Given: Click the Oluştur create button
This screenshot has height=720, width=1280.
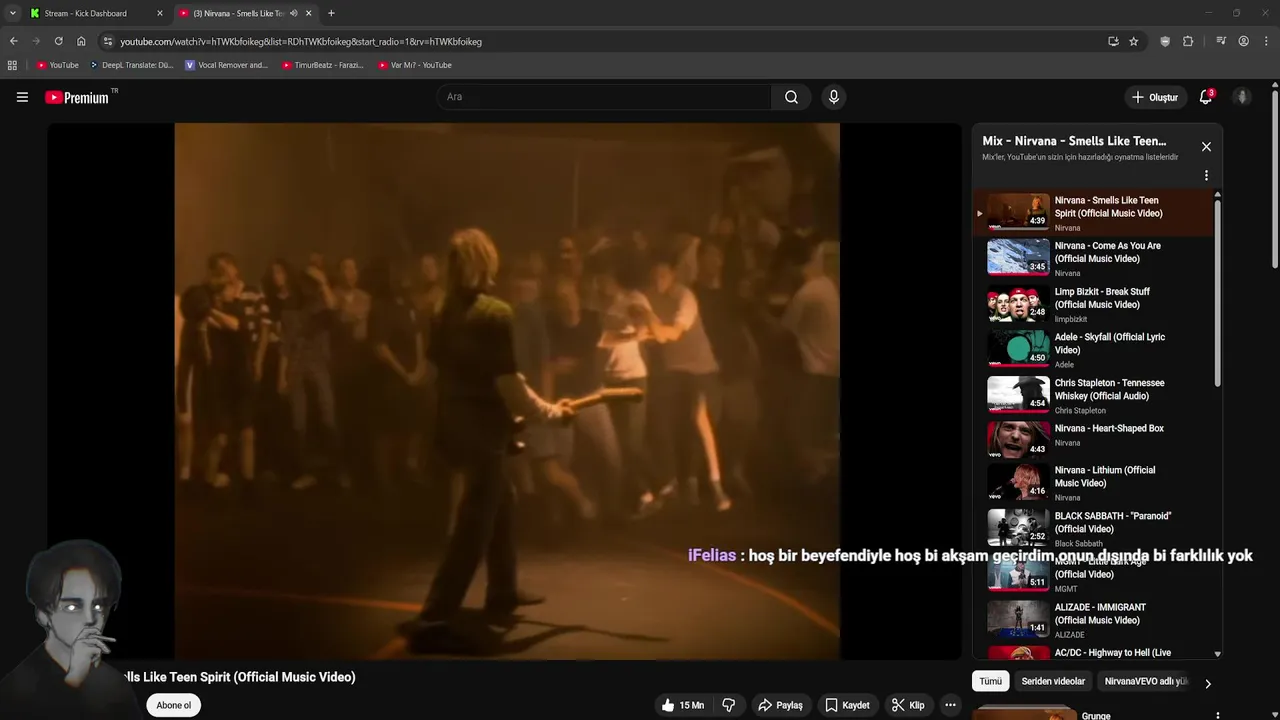Looking at the screenshot, I should click(x=1154, y=97).
